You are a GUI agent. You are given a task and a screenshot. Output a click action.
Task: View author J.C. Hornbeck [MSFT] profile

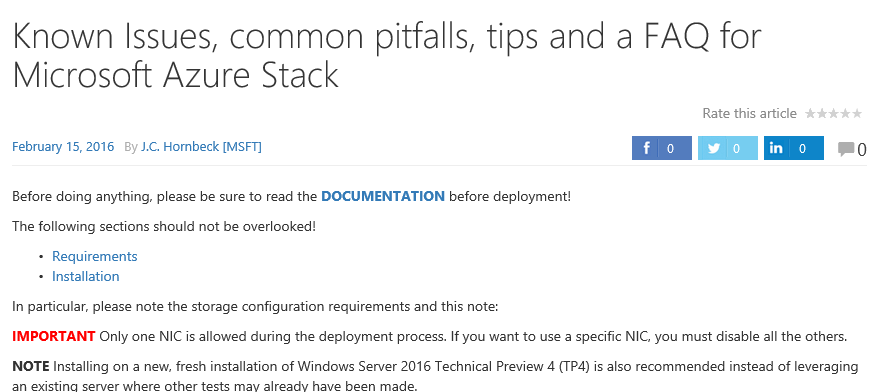(201, 147)
